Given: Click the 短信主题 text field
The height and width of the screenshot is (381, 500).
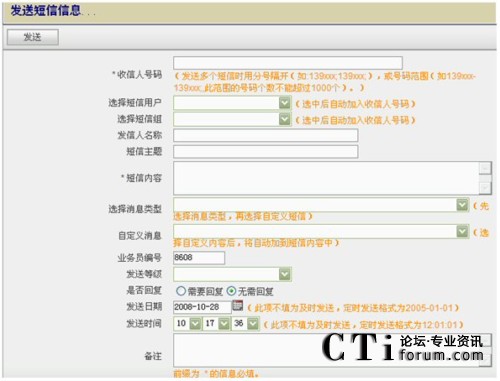Looking at the screenshot, I should pyautogui.click(x=266, y=152).
